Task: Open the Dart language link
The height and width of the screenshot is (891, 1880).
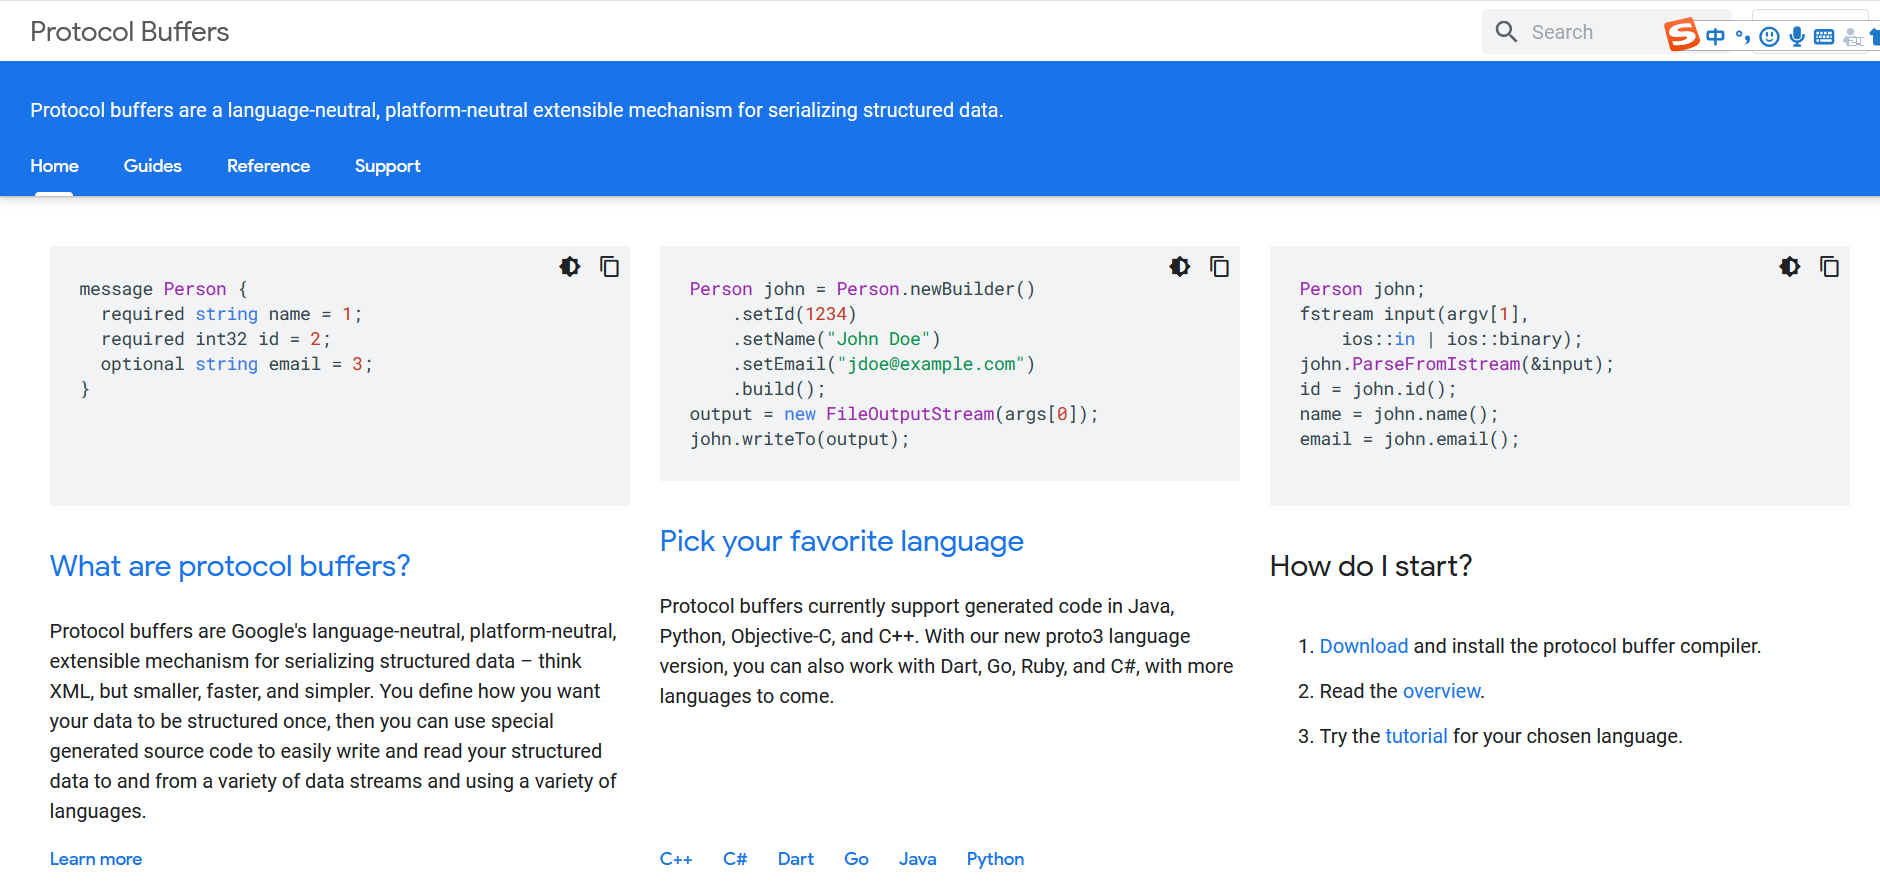Action: (796, 859)
